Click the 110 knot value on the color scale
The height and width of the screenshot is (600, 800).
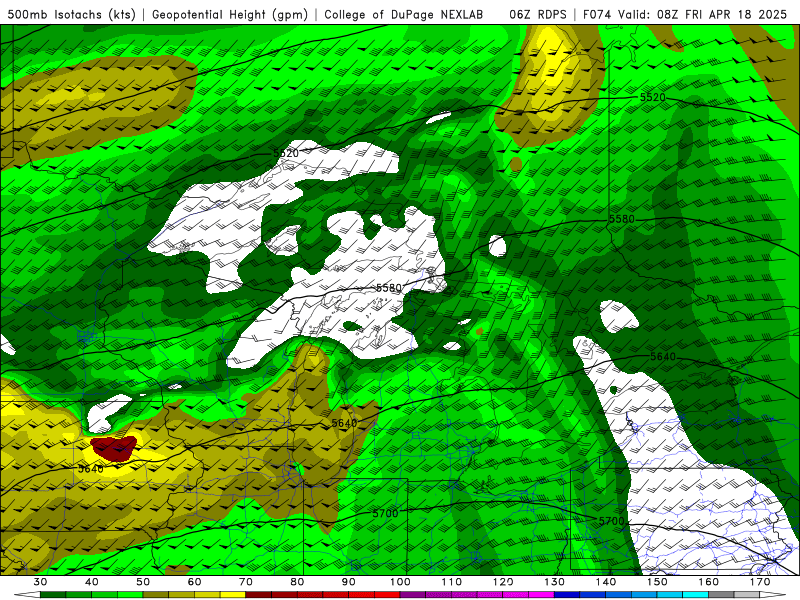pyautogui.click(x=452, y=582)
